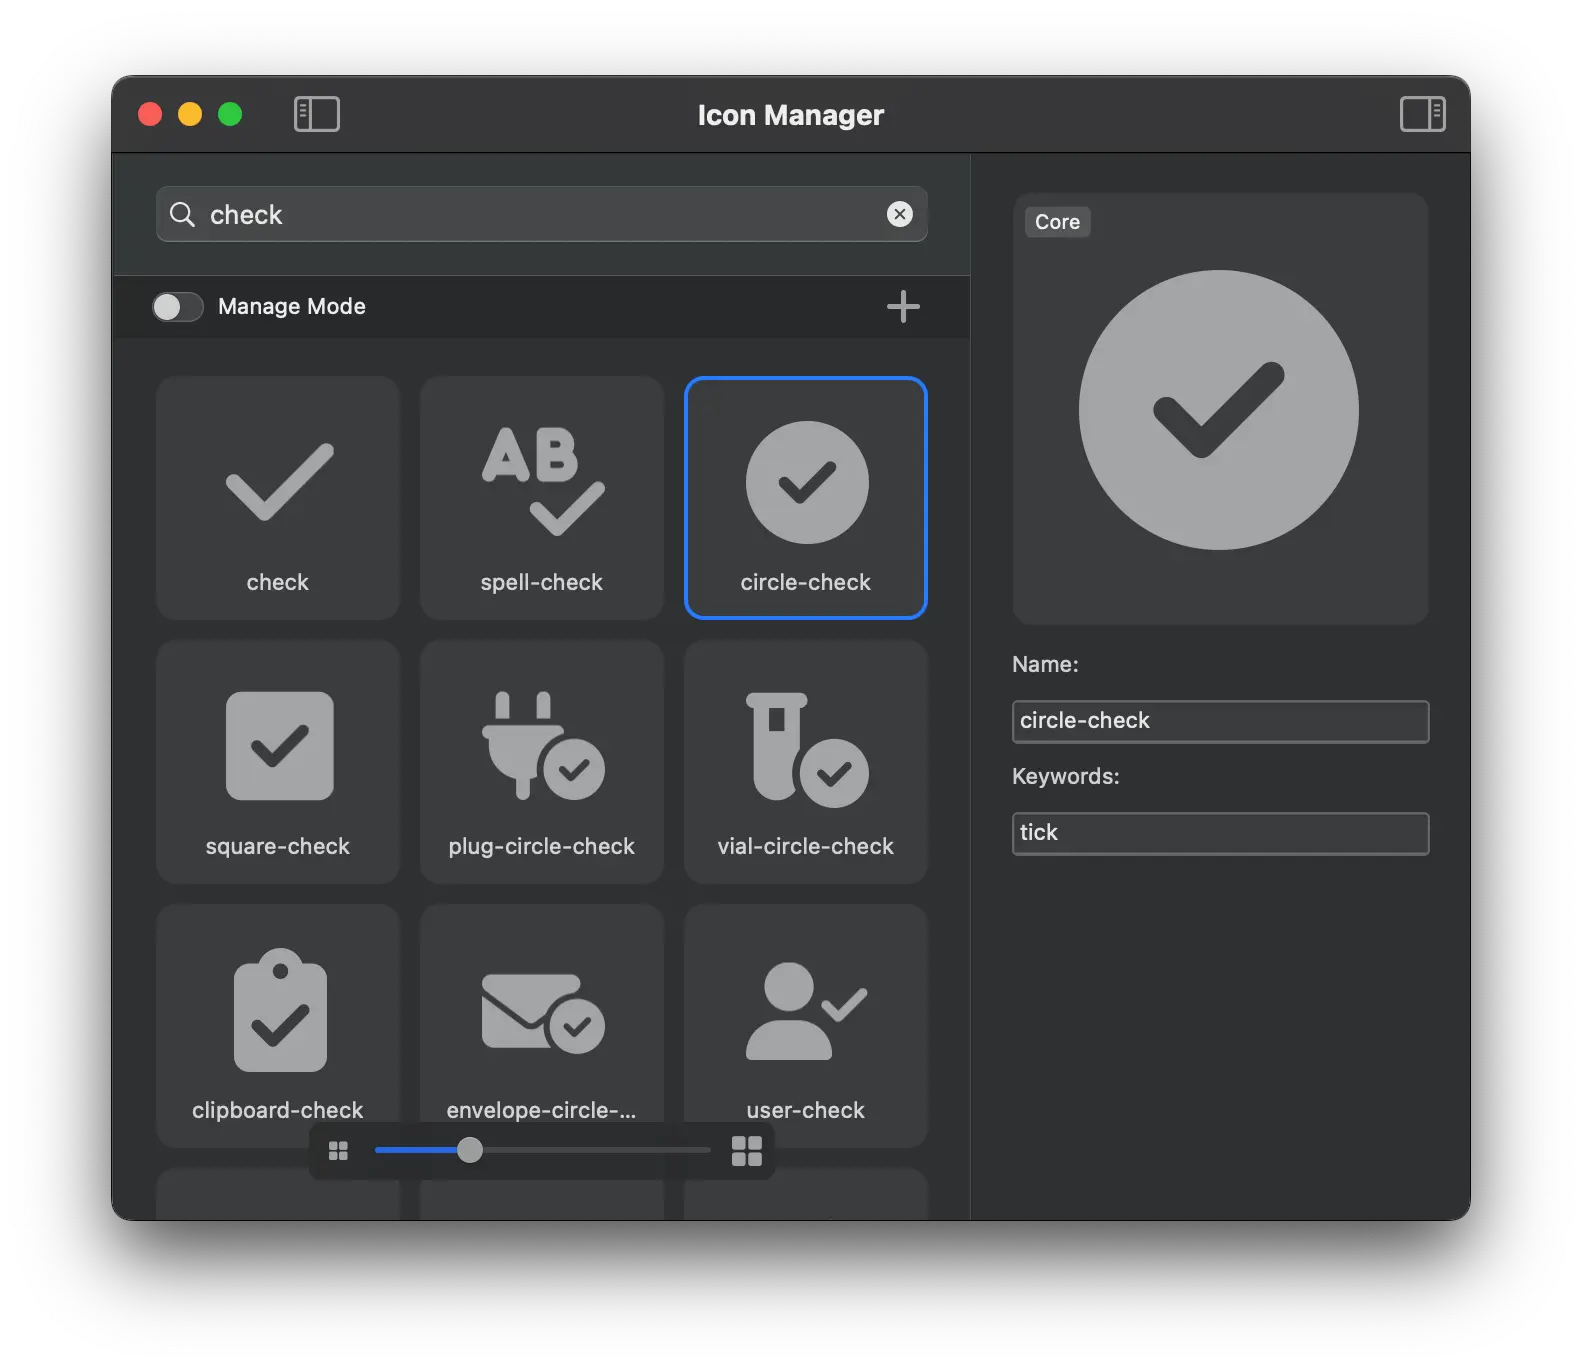Select the square-check icon tile

pos(278,762)
